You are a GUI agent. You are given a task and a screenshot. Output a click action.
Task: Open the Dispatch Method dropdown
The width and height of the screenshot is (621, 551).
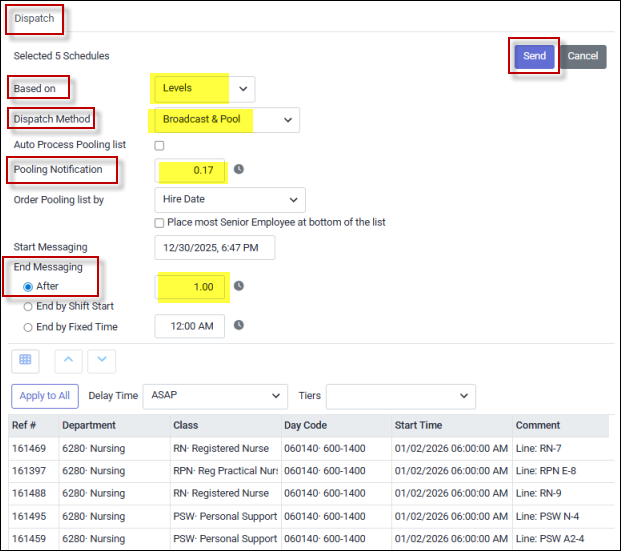(x=226, y=120)
